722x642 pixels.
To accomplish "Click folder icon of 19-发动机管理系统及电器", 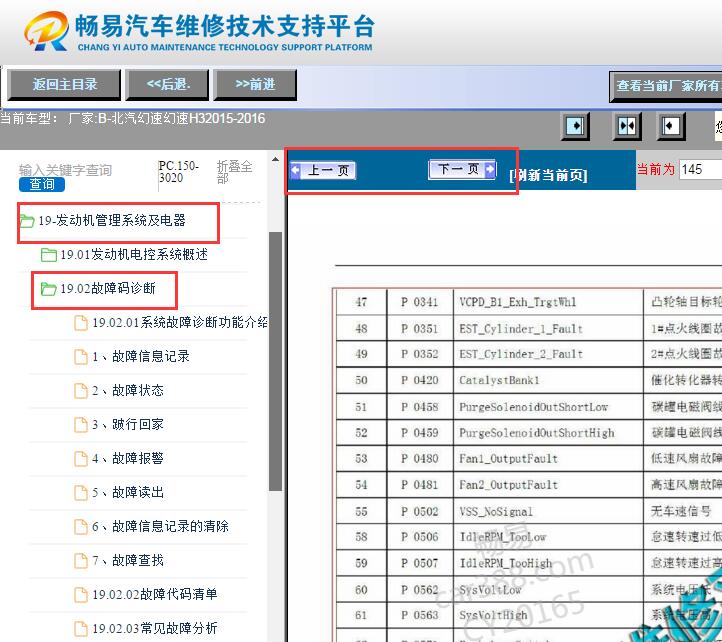I will 27,221.
